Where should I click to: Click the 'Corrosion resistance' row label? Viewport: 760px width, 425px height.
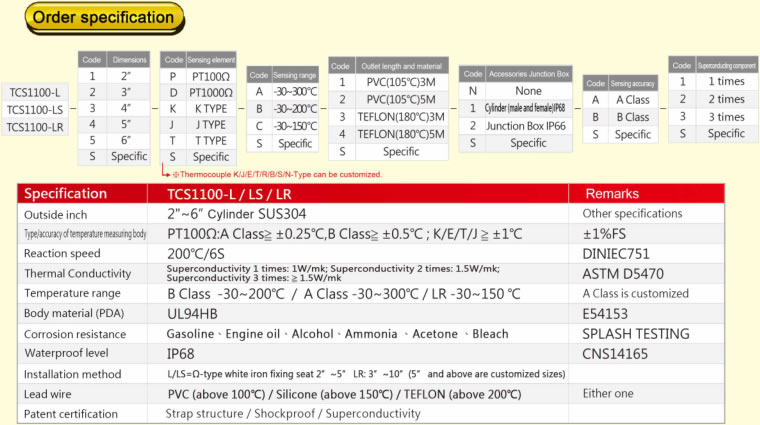point(75,334)
